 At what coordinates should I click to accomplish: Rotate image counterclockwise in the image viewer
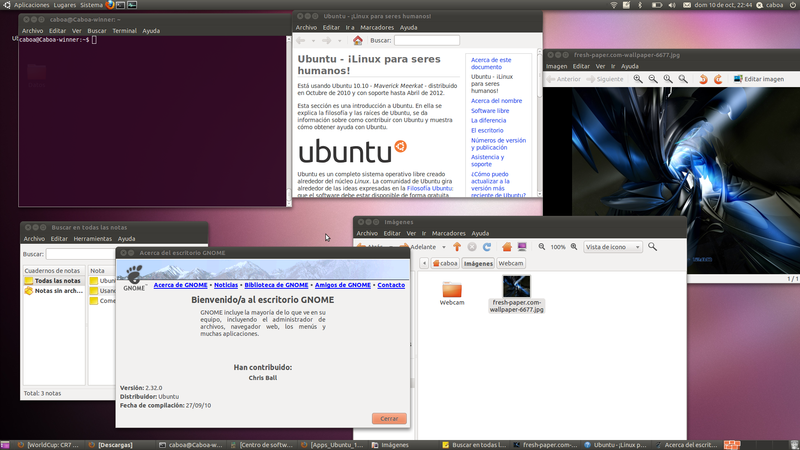click(703, 79)
